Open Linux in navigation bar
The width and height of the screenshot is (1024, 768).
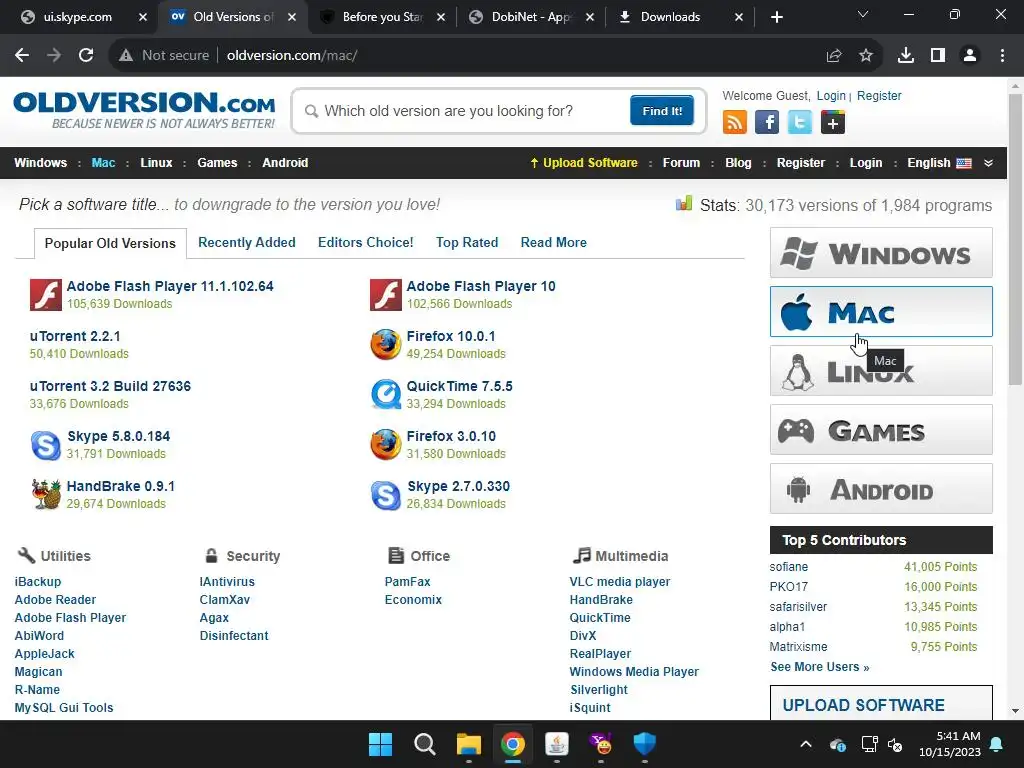(156, 163)
